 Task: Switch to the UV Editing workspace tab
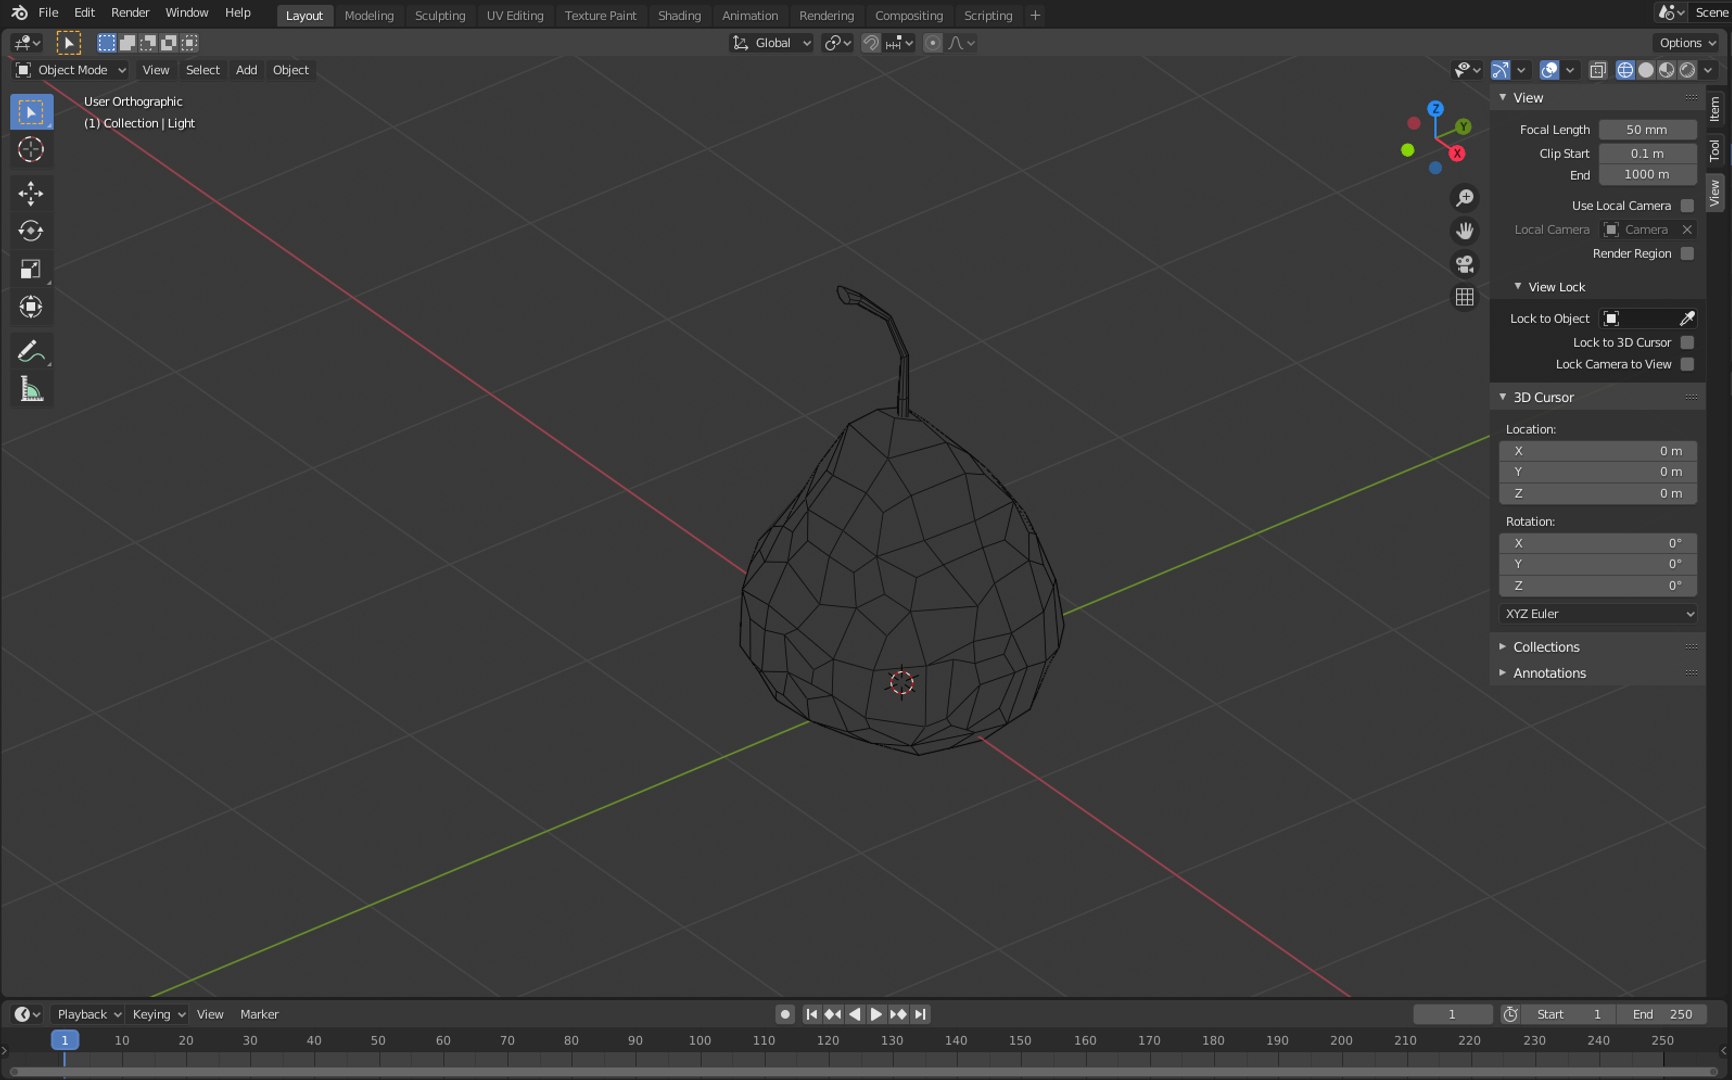pos(515,16)
